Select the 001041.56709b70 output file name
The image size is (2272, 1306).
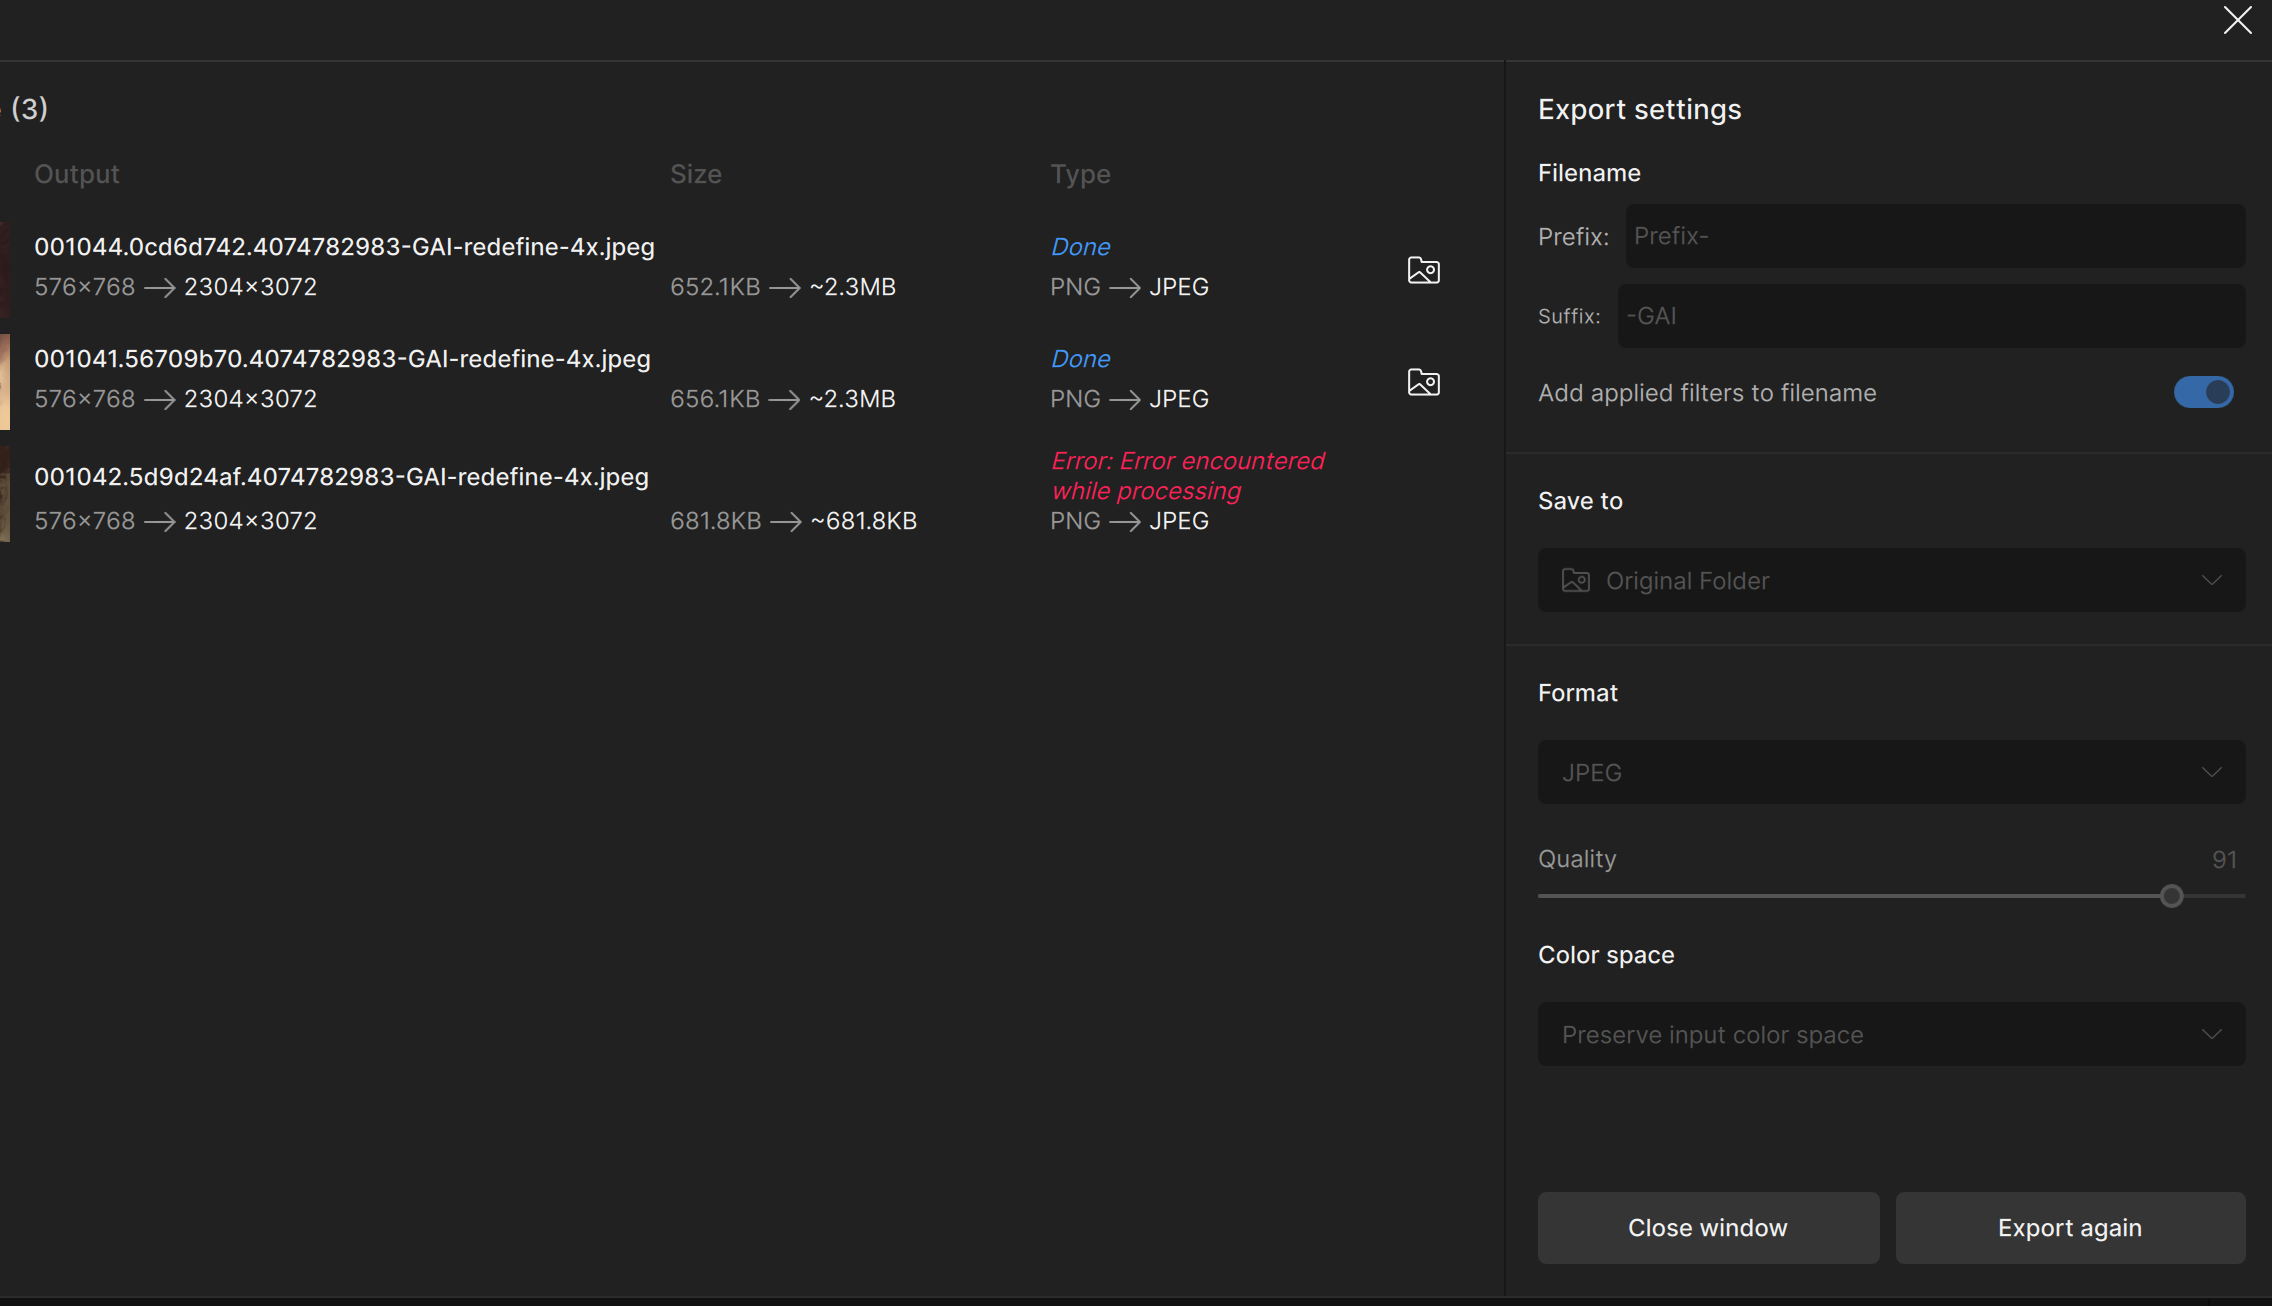click(342, 359)
